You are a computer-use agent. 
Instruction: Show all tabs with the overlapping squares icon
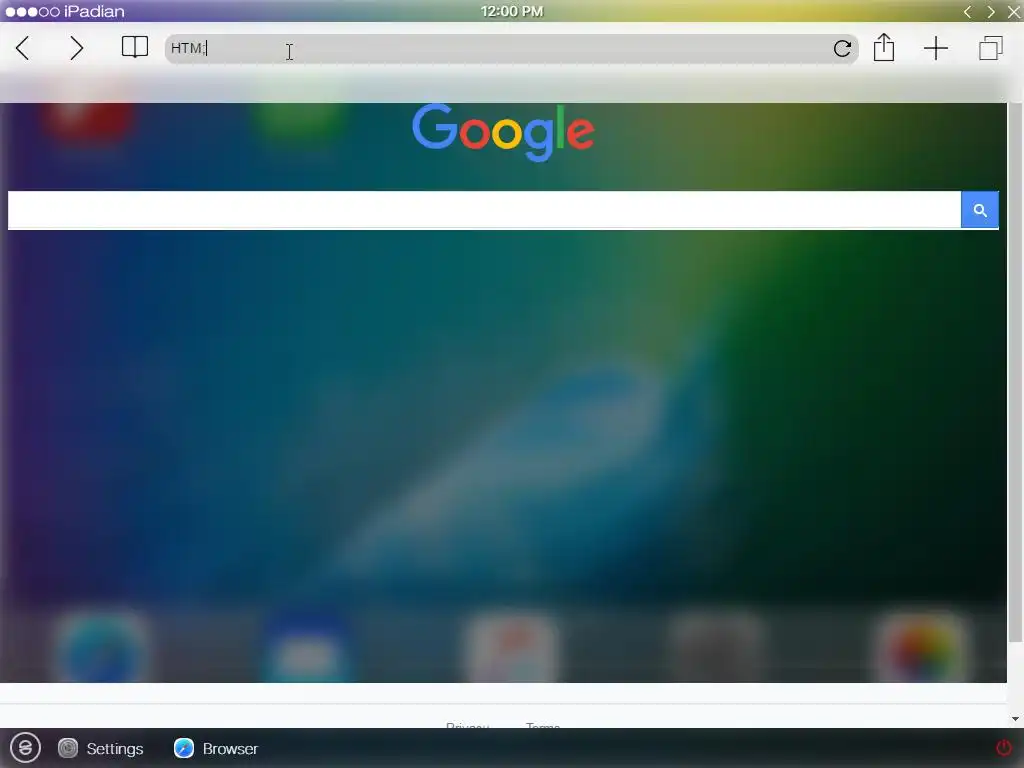click(x=991, y=48)
